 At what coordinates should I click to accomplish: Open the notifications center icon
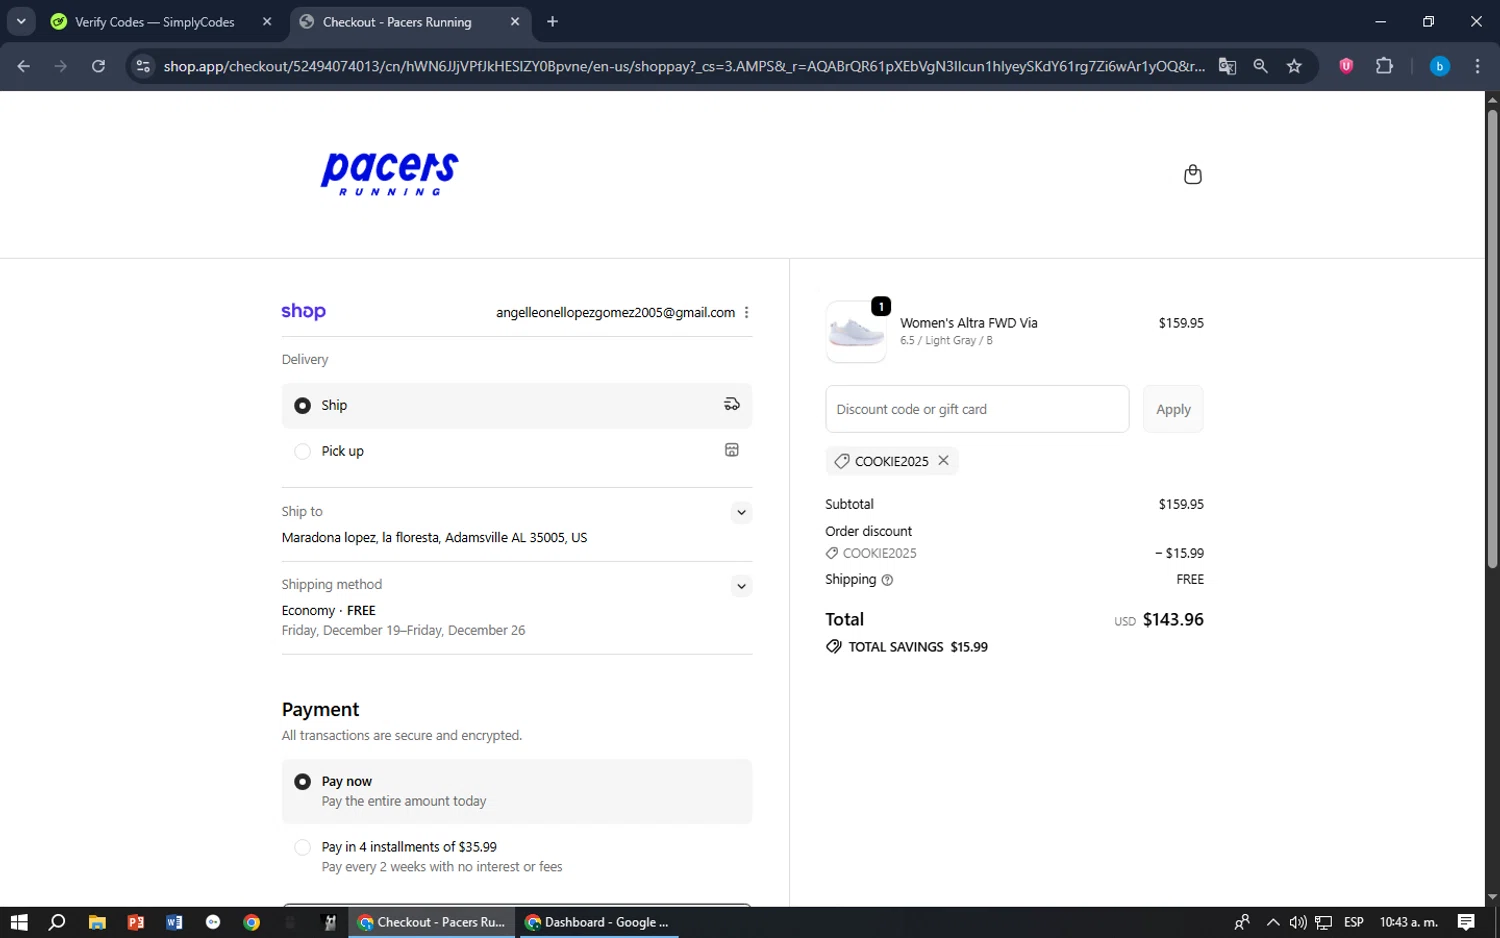[1466, 922]
